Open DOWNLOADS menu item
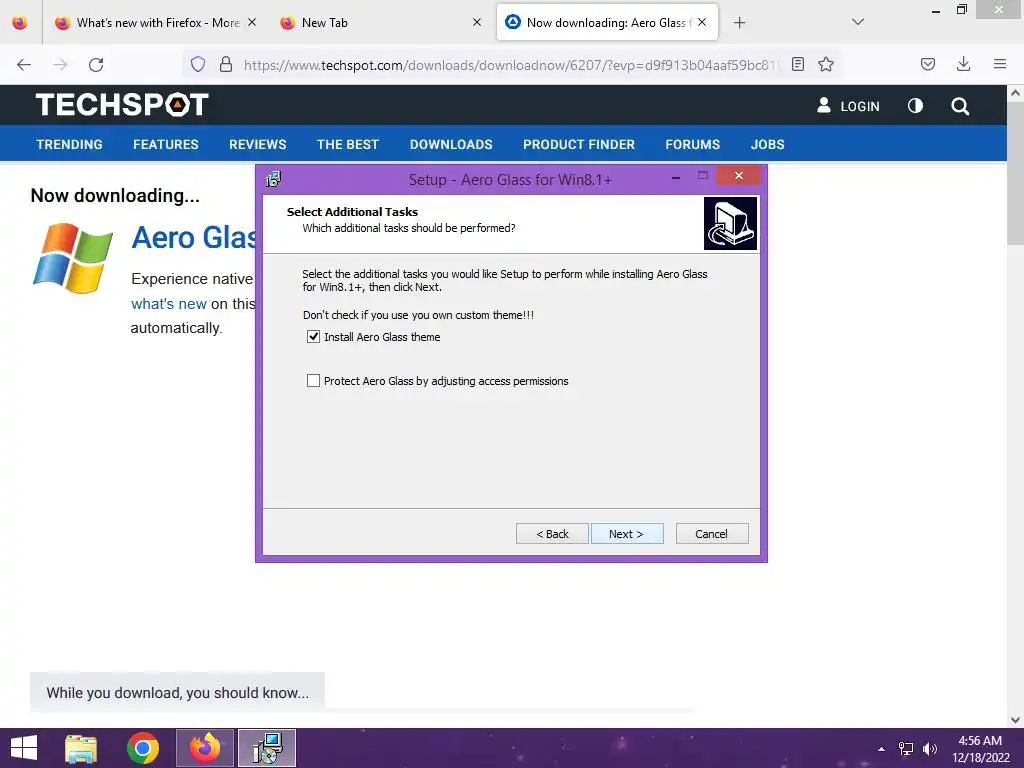1024x768 pixels. click(451, 144)
